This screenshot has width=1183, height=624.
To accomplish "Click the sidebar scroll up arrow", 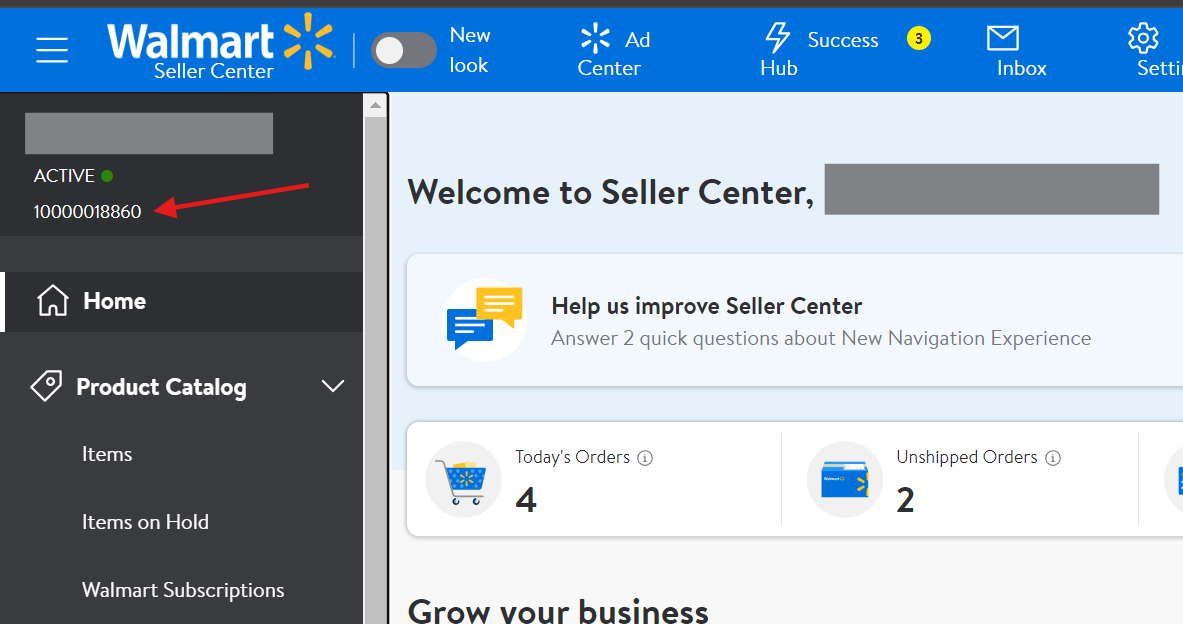I will click(x=375, y=105).
